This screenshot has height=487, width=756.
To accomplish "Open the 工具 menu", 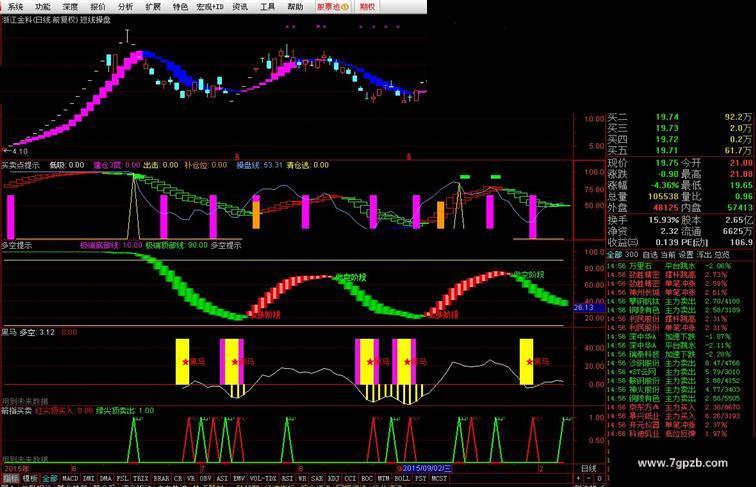I will click(x=267, y=7).
